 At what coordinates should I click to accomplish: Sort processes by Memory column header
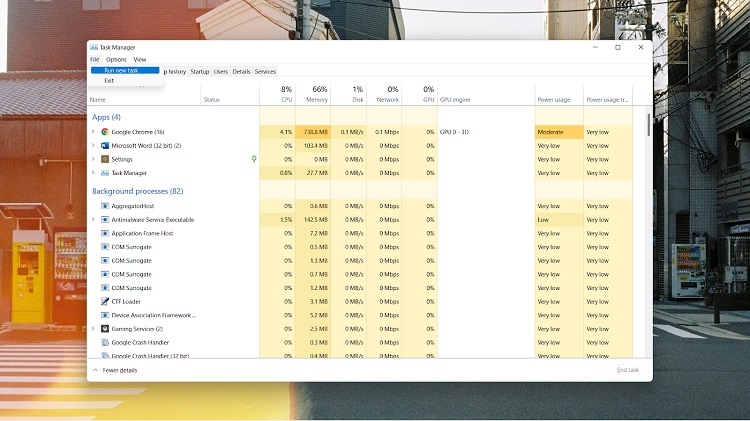319,99
